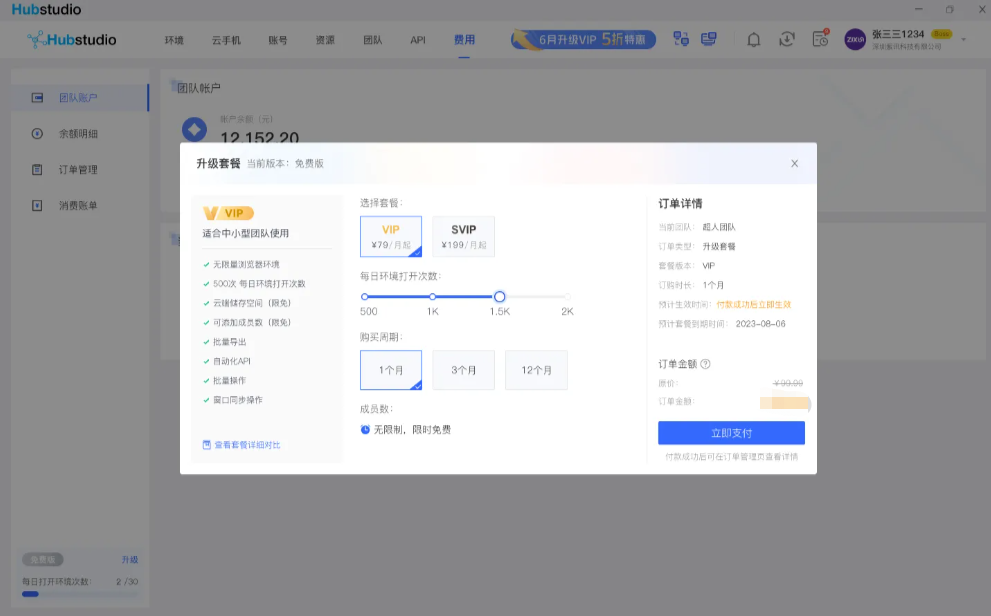Set slider to the 500 mark
This screenshot has width=991, height=616.
point(365,296)
